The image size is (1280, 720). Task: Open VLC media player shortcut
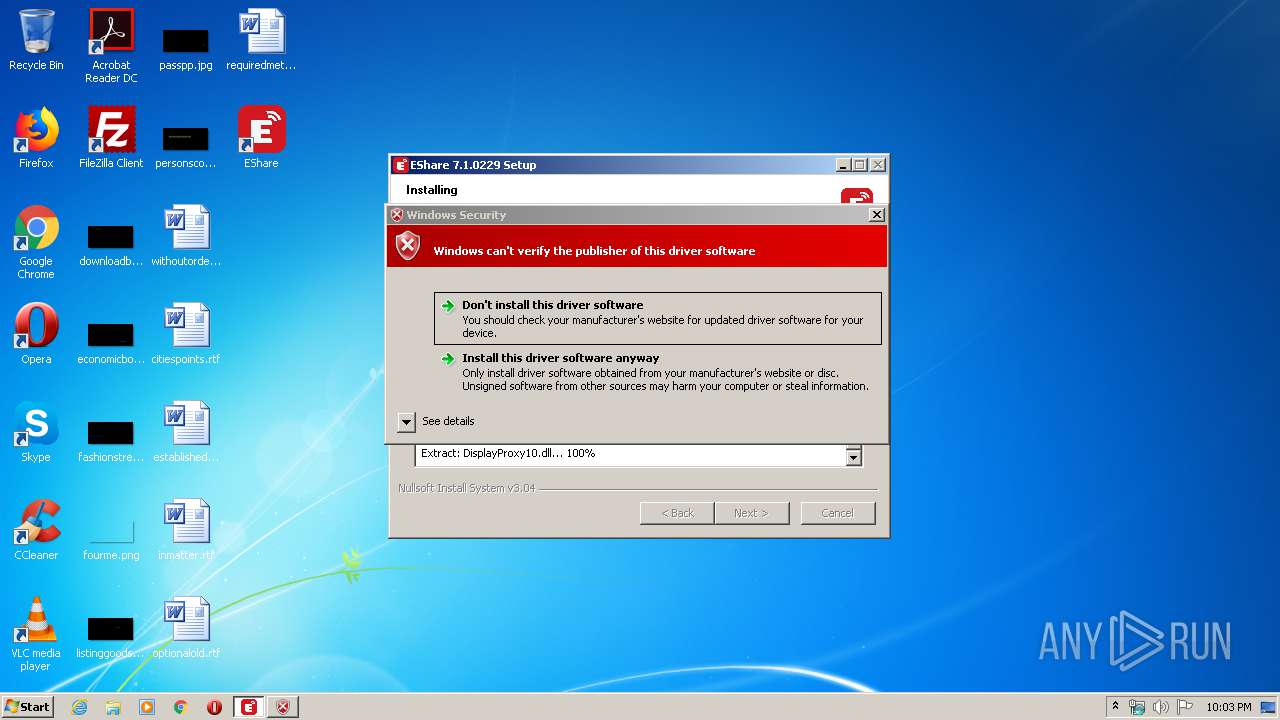point(36,634)
